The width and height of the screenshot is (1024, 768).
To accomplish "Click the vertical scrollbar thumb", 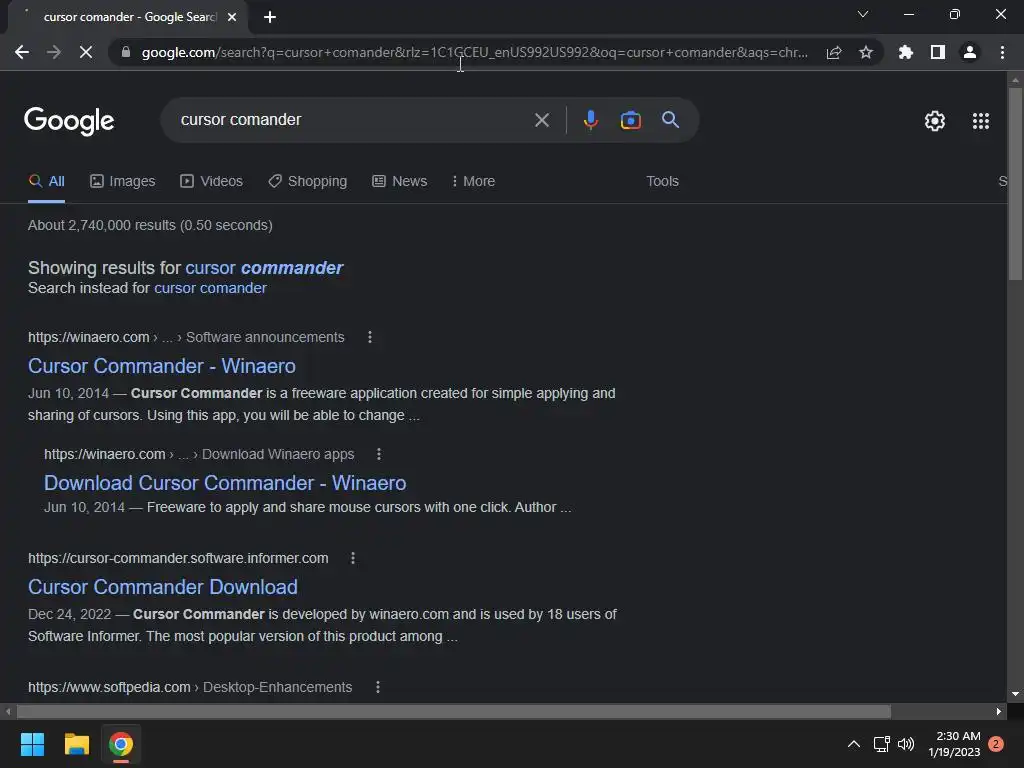I will pos(1015,184).
